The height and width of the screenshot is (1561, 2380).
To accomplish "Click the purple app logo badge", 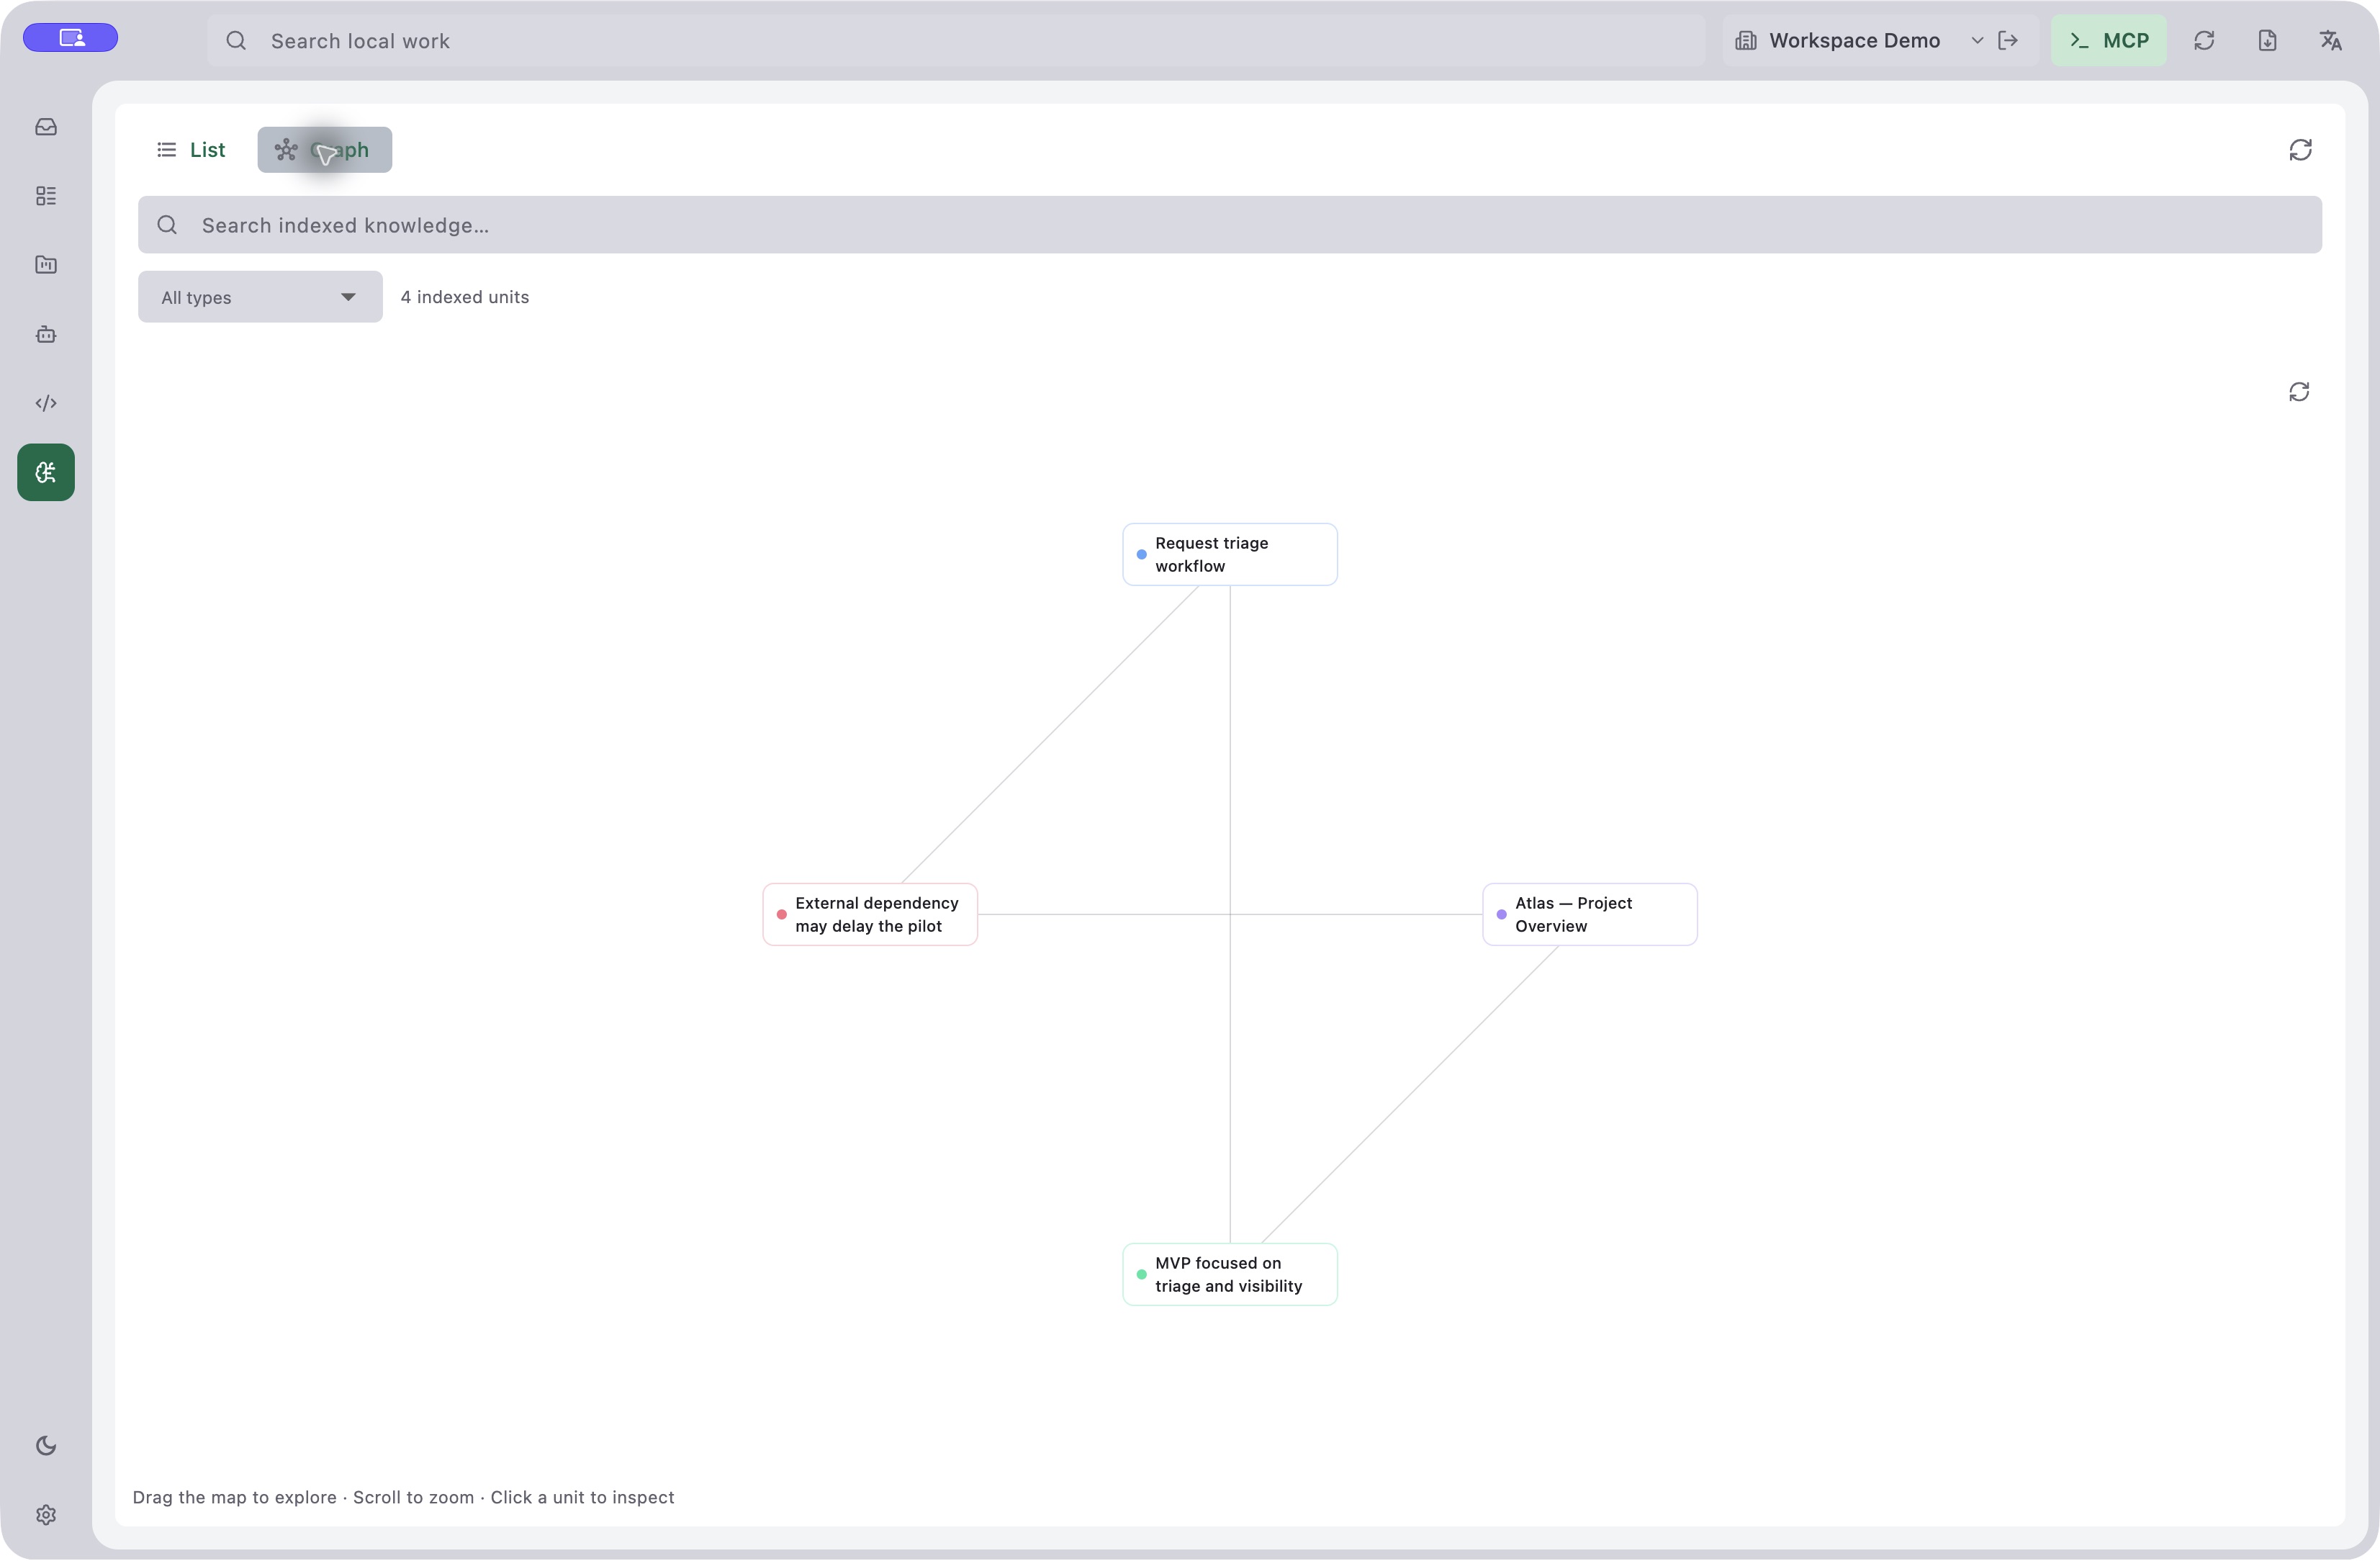I will pos(71,38).
